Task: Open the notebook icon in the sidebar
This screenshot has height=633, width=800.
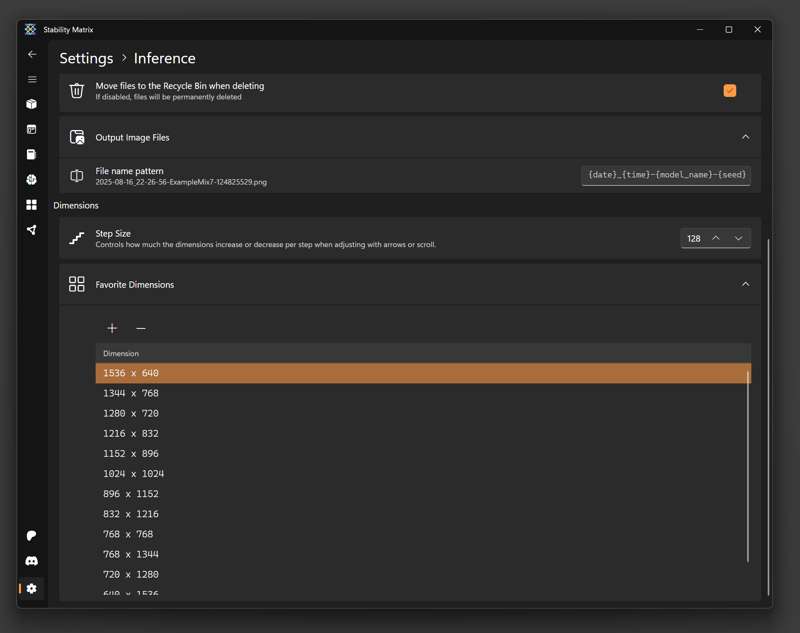Action: pyautogui.click(x=31, y=154)
